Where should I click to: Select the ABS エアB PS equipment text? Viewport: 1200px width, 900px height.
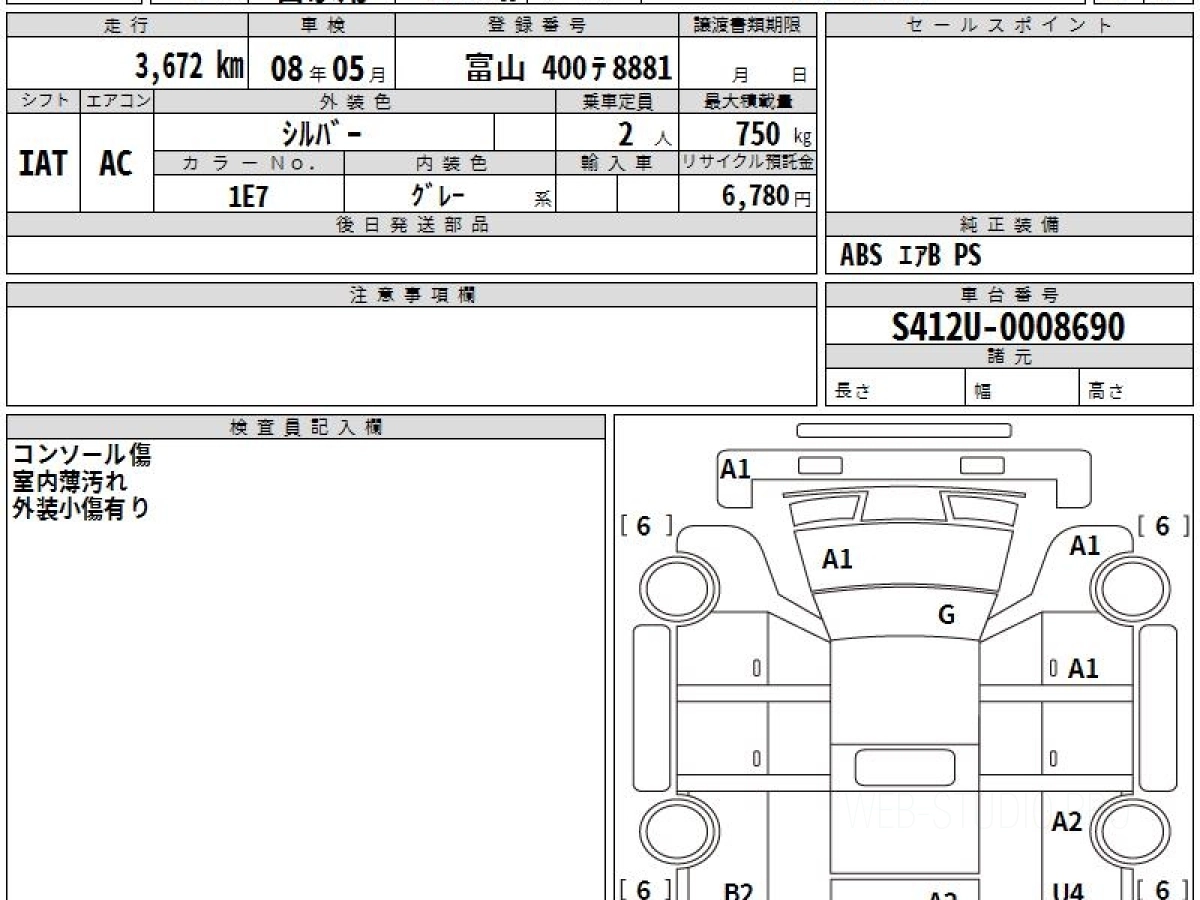(x=911, y=256)
